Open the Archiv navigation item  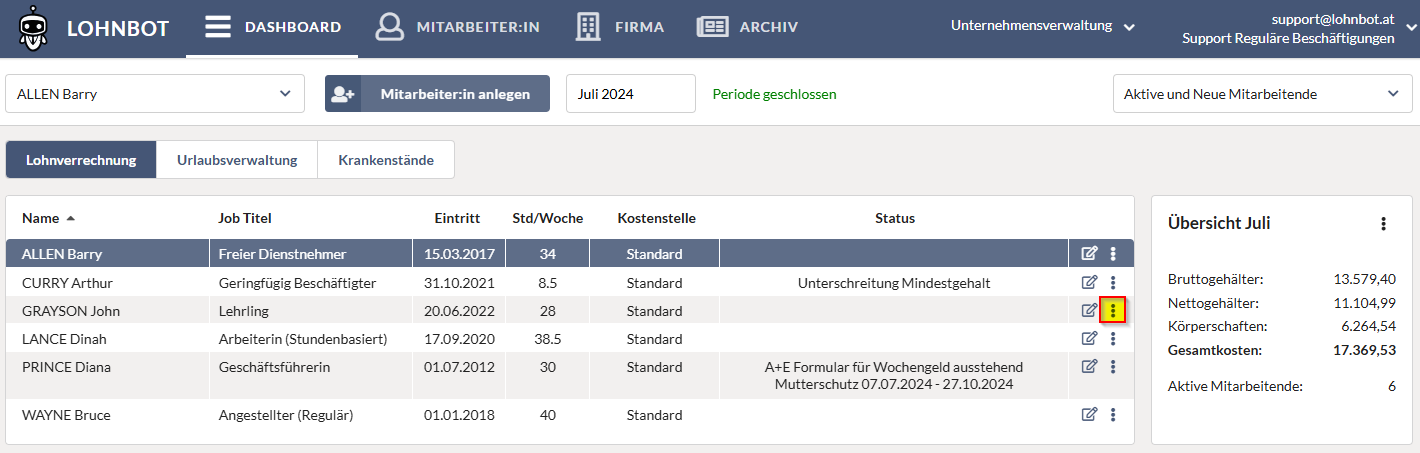(747, 27)
